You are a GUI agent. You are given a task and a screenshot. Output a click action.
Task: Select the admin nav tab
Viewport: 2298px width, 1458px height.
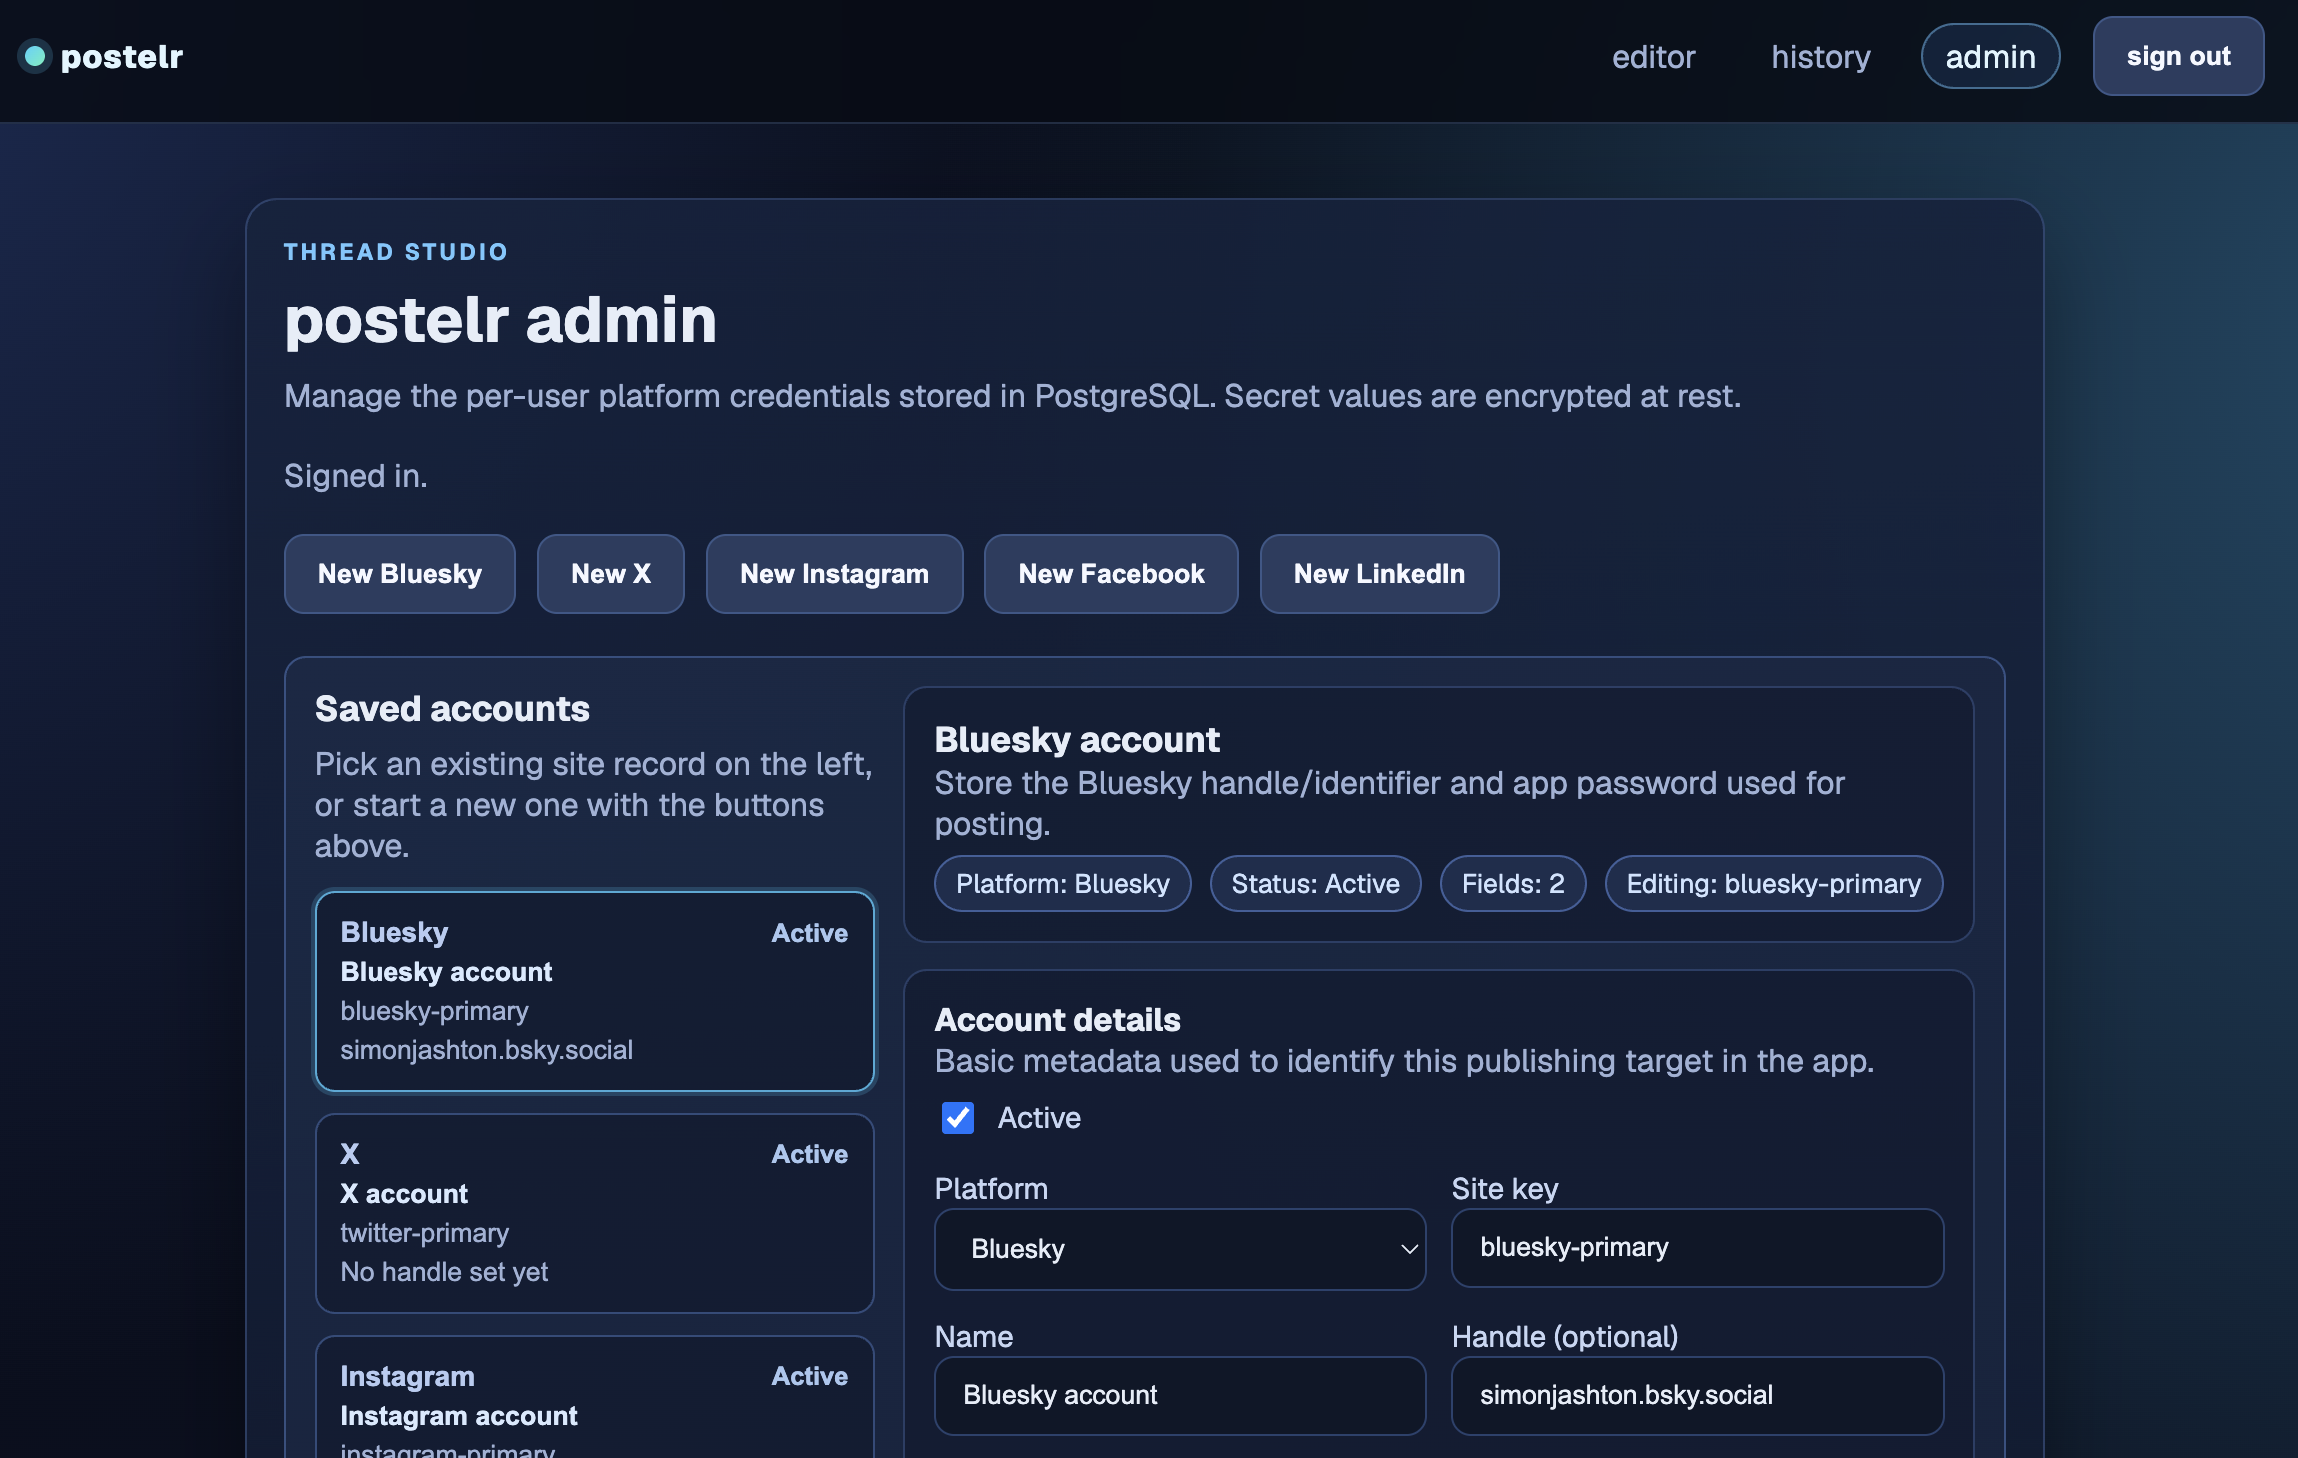coord(1990,56)
